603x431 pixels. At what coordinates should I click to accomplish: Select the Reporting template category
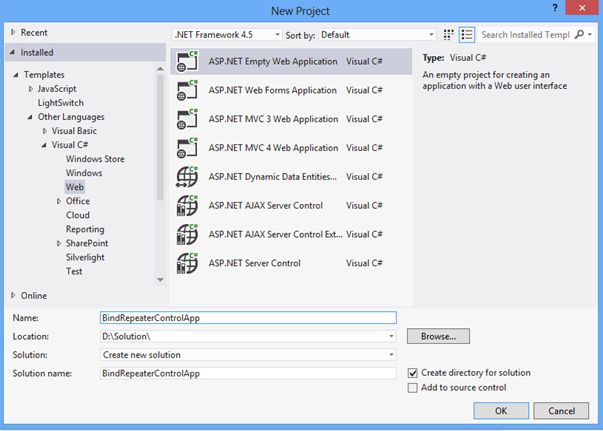[85, 229]
